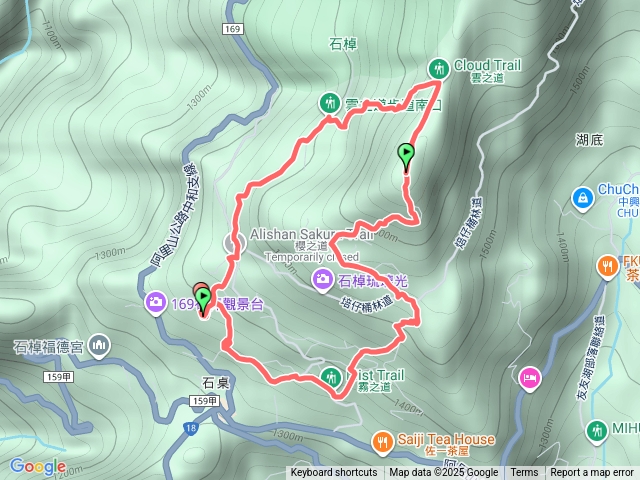Click the pink lodging bed marker

pyautogui.click(x=530, y=378)
